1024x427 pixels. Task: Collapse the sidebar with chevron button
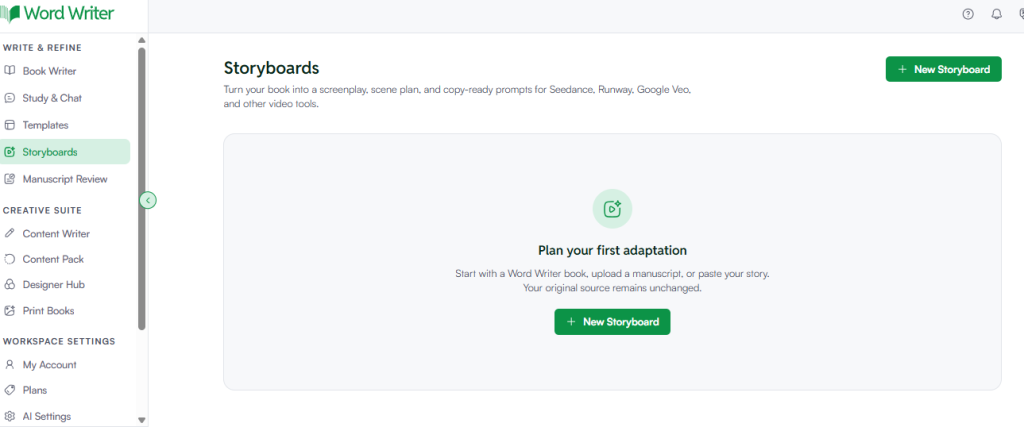[x=148, y=200]
